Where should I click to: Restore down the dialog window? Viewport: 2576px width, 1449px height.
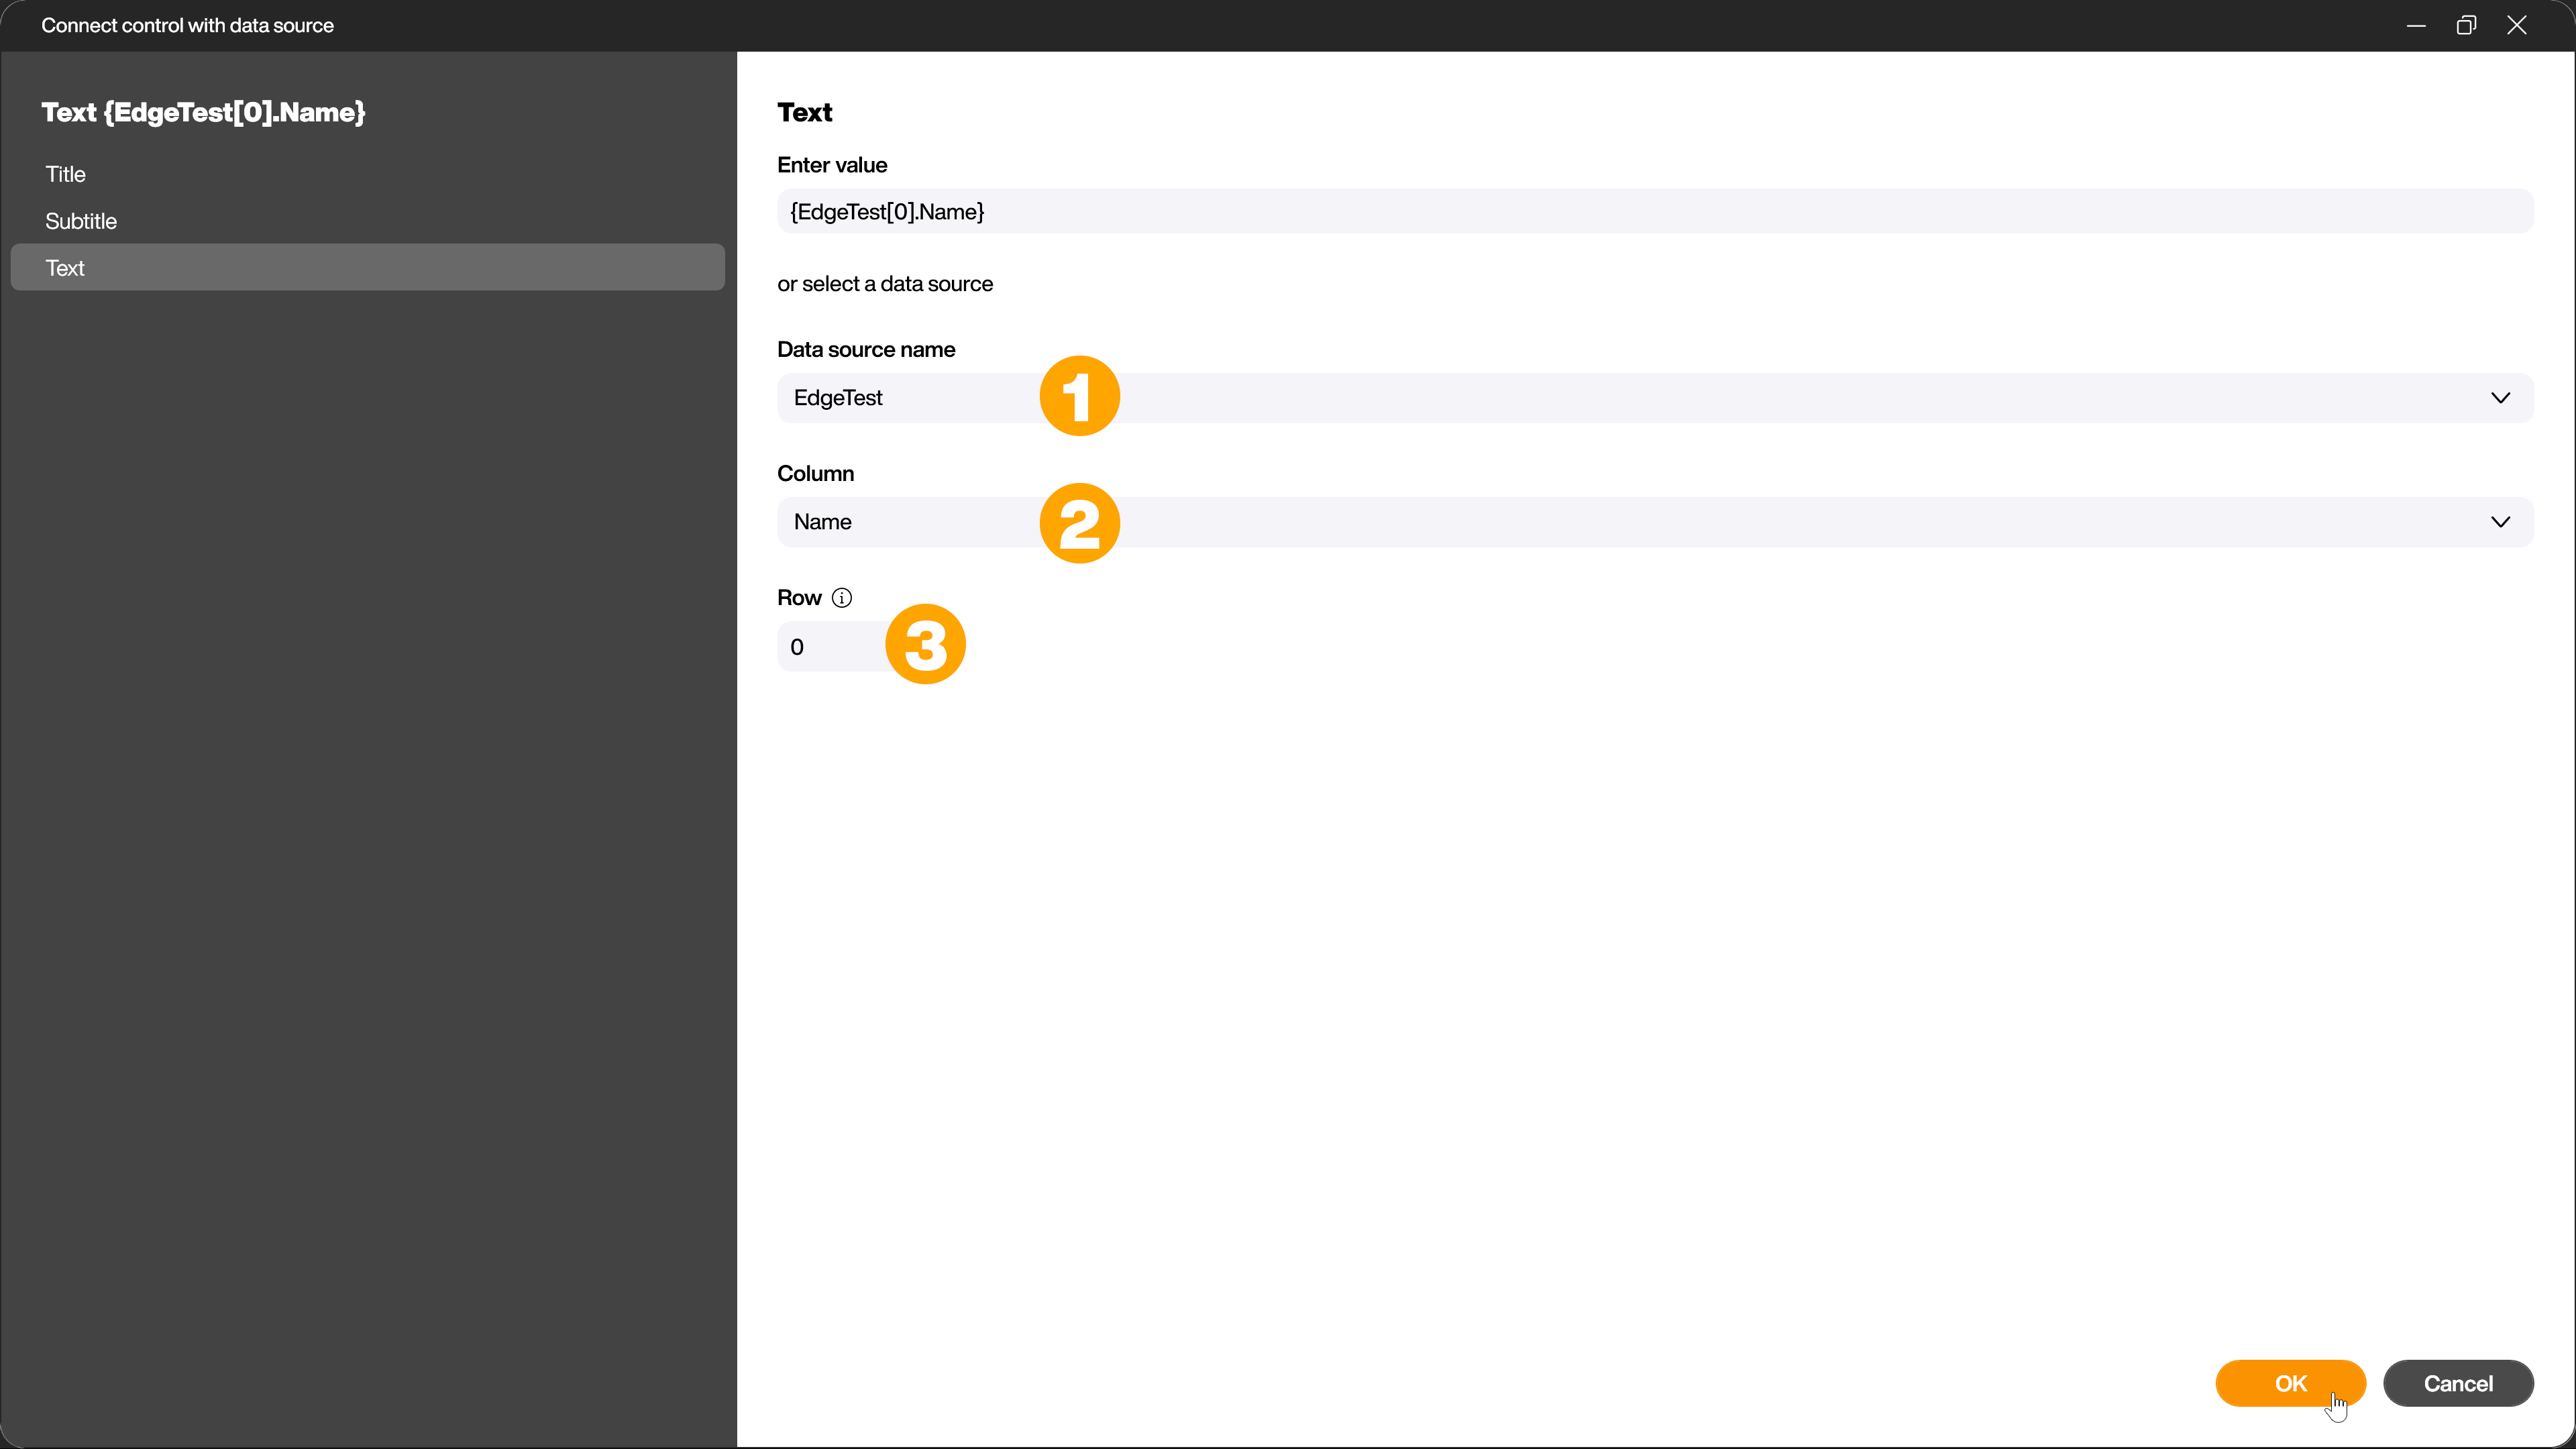[2466, 25]
